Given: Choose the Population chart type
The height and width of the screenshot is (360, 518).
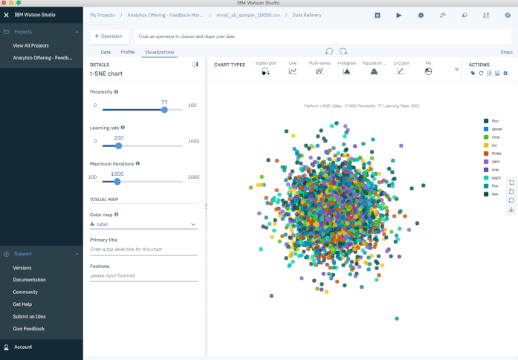Looking at the screenshot, I should click(x=374, y=68).
